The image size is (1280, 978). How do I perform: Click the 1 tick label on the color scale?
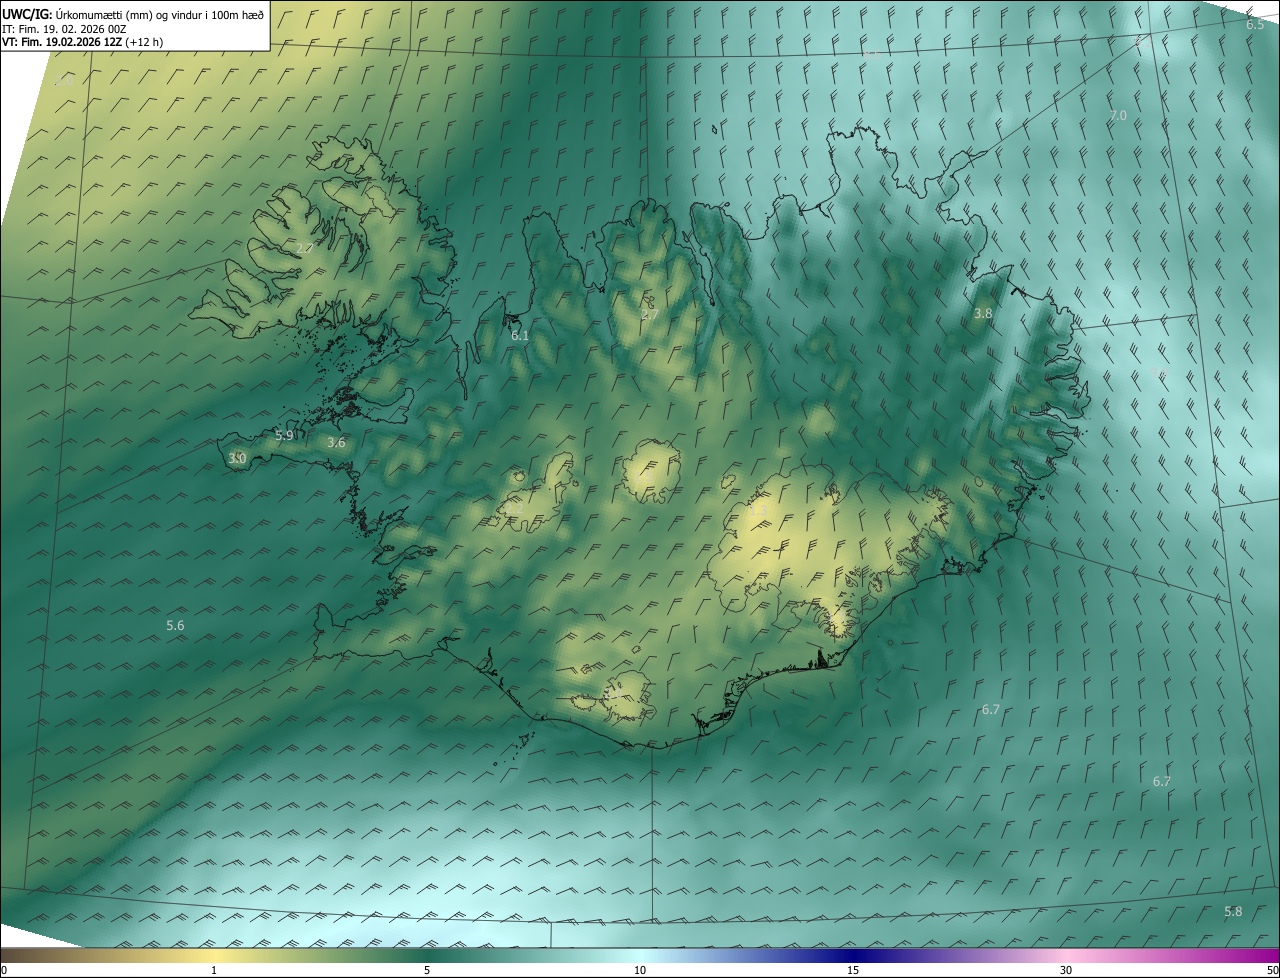(214, 970)
